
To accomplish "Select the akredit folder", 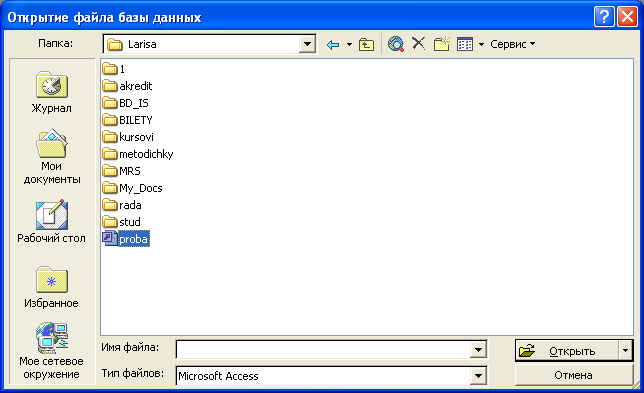I will click(127, 86).
